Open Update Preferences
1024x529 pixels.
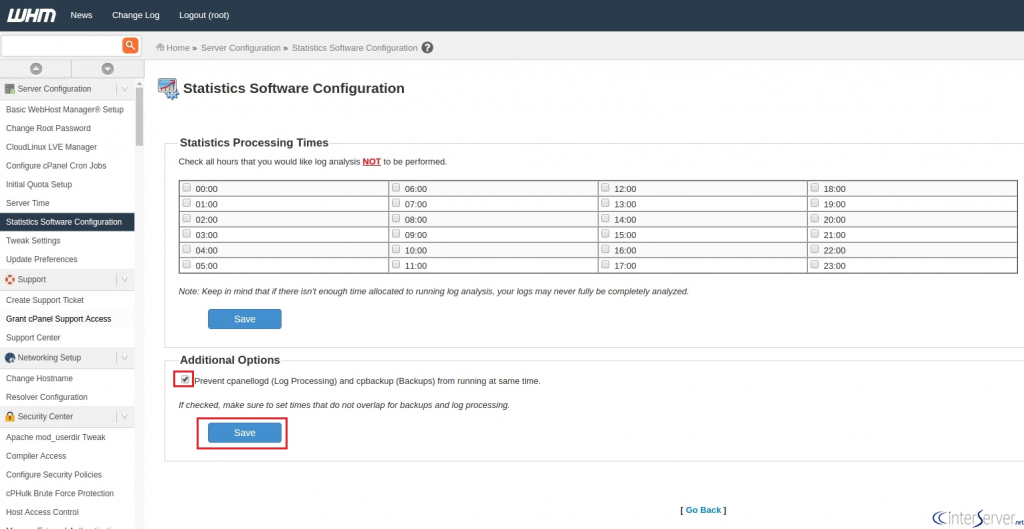(42, 259)
